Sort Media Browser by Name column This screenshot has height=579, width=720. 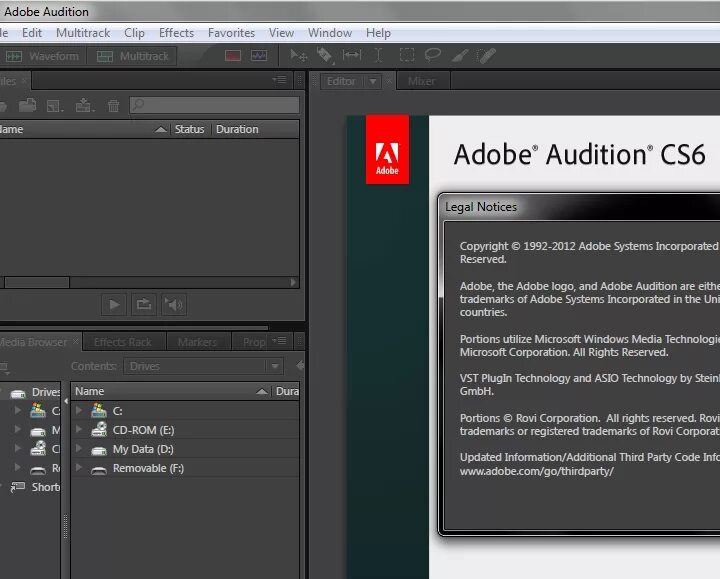[90, 391]
